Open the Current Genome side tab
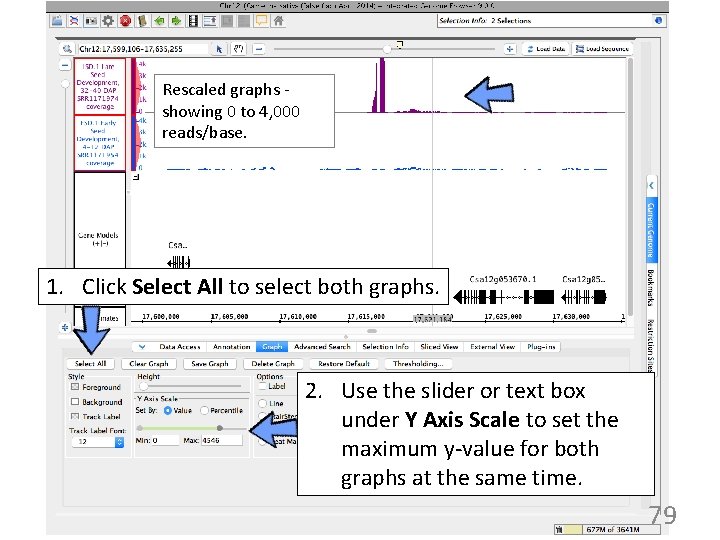Screen dimensions: 720x540 tap(651, 230)
